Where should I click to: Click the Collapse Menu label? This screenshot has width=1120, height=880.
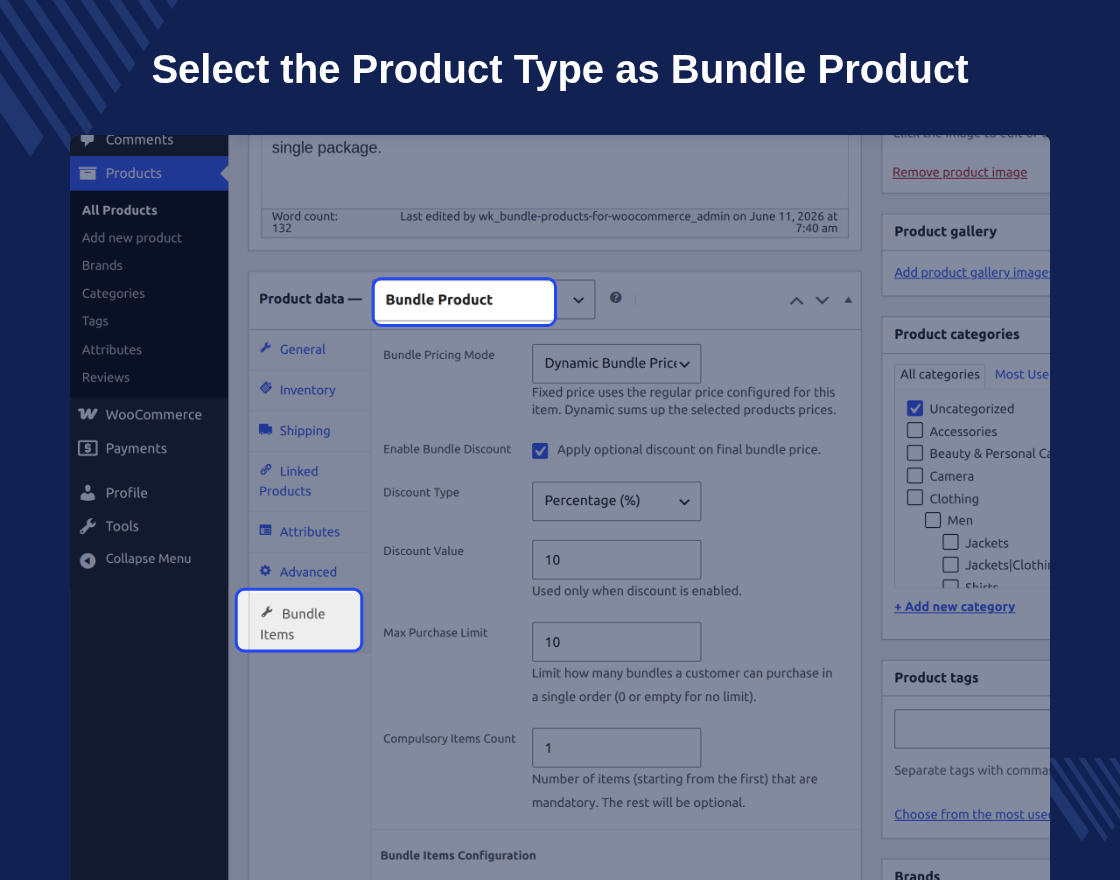pyautogui.click(x=149, y=559)
